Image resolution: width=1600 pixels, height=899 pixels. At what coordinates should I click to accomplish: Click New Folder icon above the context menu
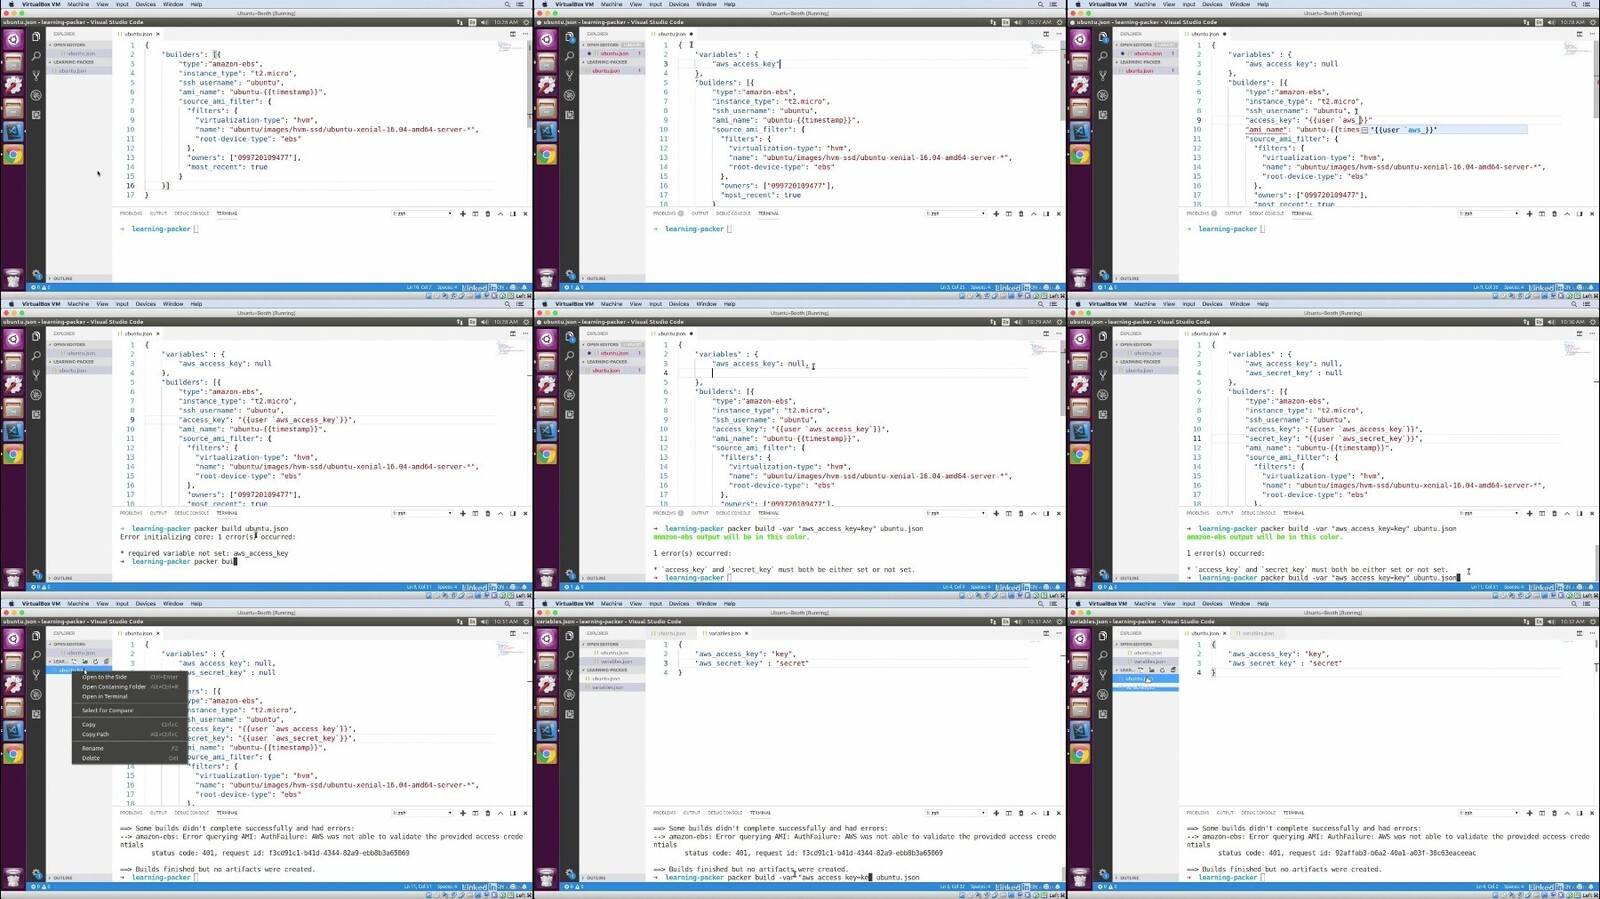[86, 661]
